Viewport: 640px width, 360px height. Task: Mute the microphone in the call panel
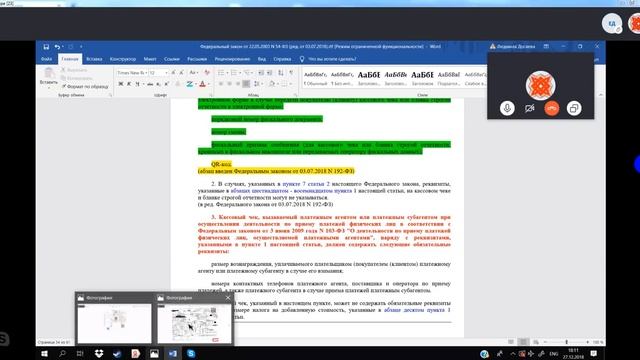pos(507,109)
